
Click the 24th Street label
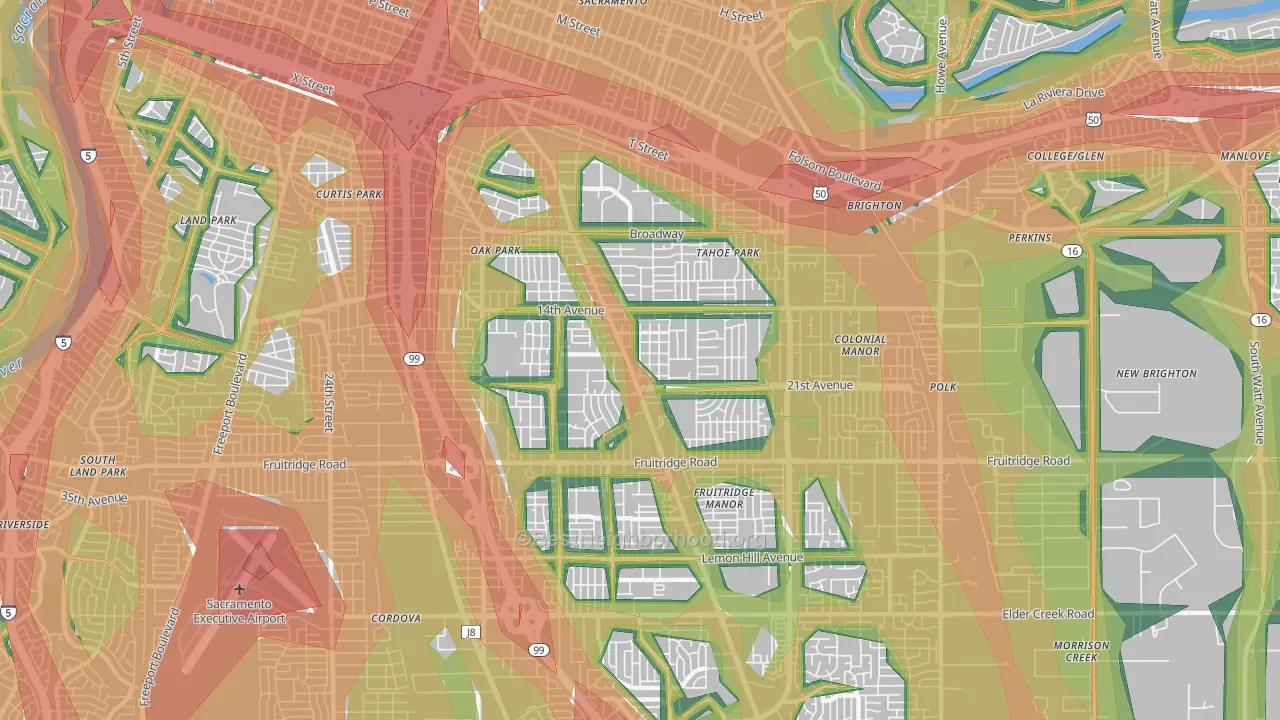pyautogui.click(x=329, y=402)
